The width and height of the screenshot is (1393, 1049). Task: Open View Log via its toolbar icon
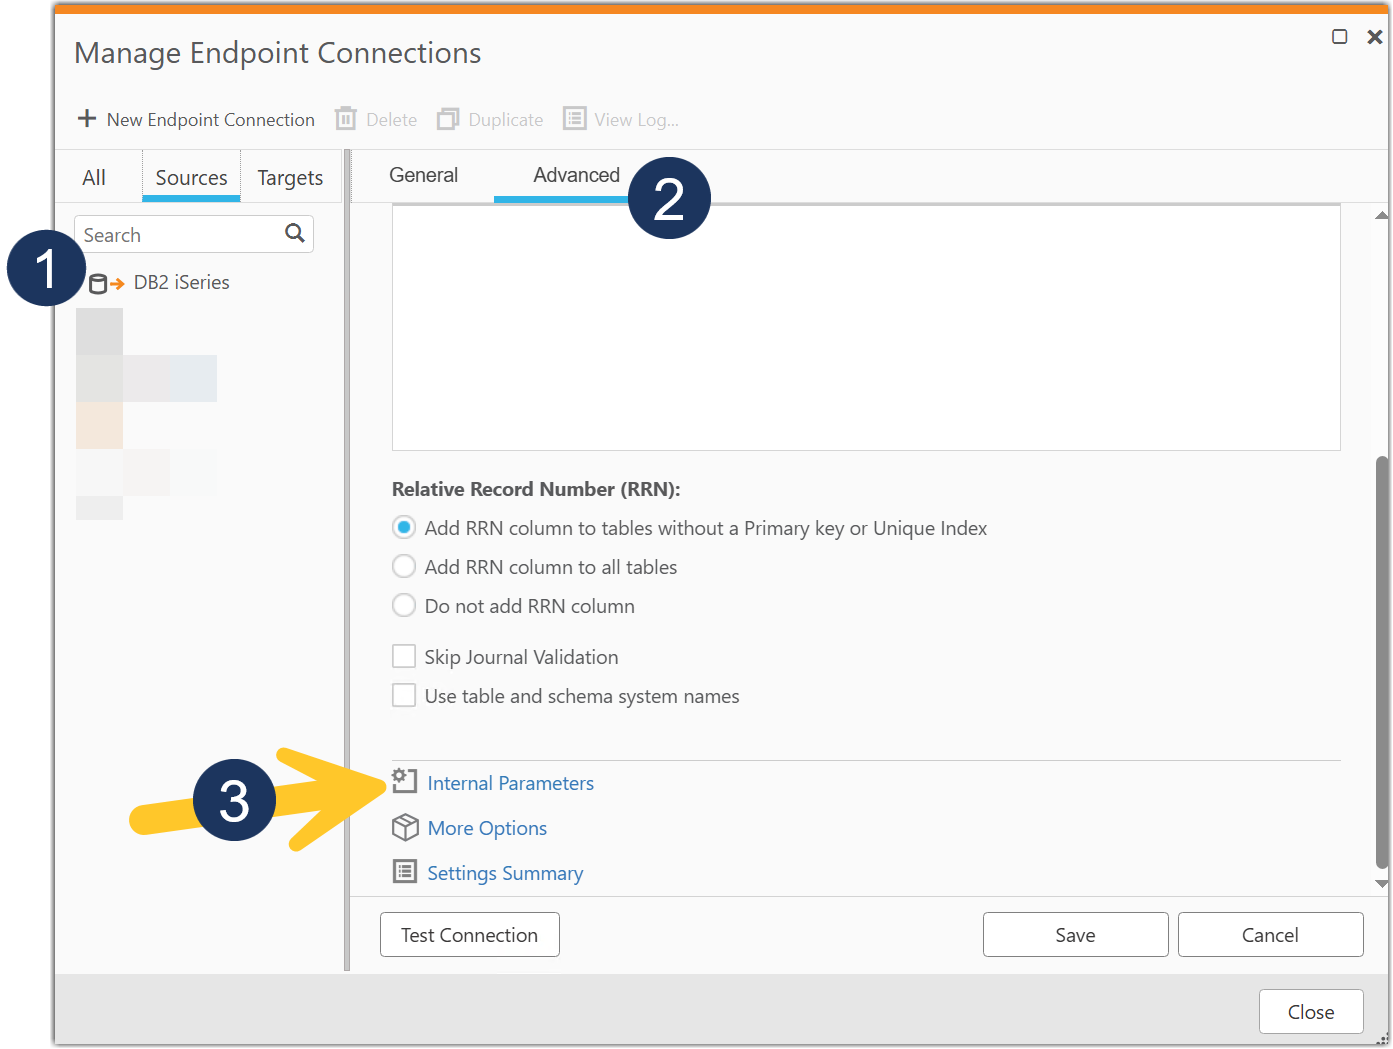pos(575,118)
